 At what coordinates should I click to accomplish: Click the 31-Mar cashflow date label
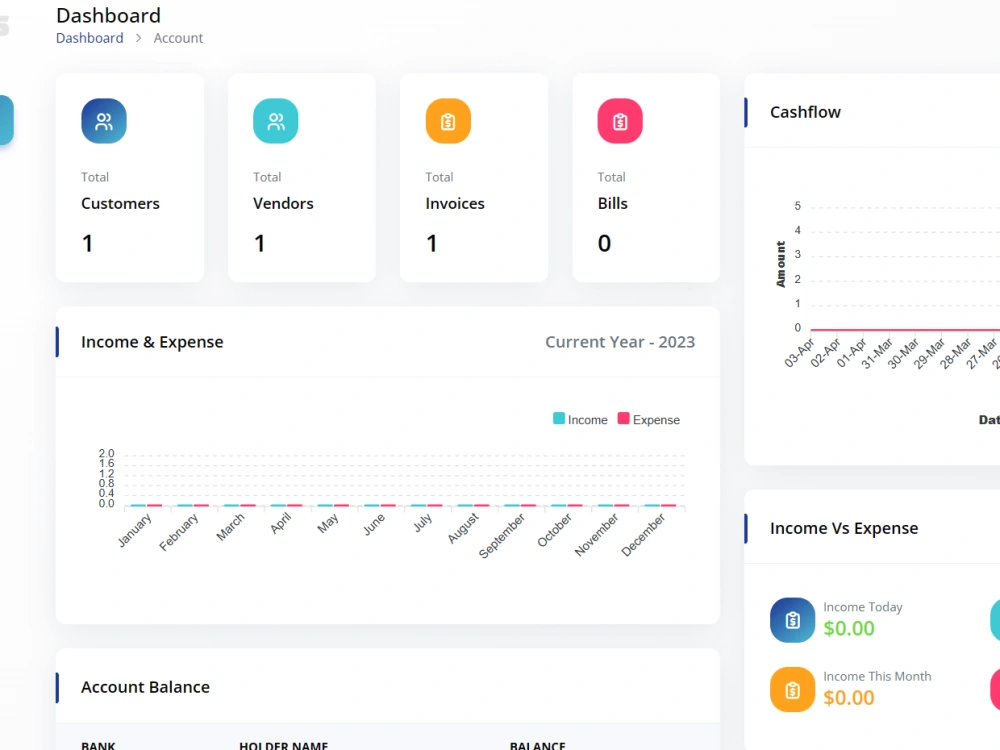877,353
